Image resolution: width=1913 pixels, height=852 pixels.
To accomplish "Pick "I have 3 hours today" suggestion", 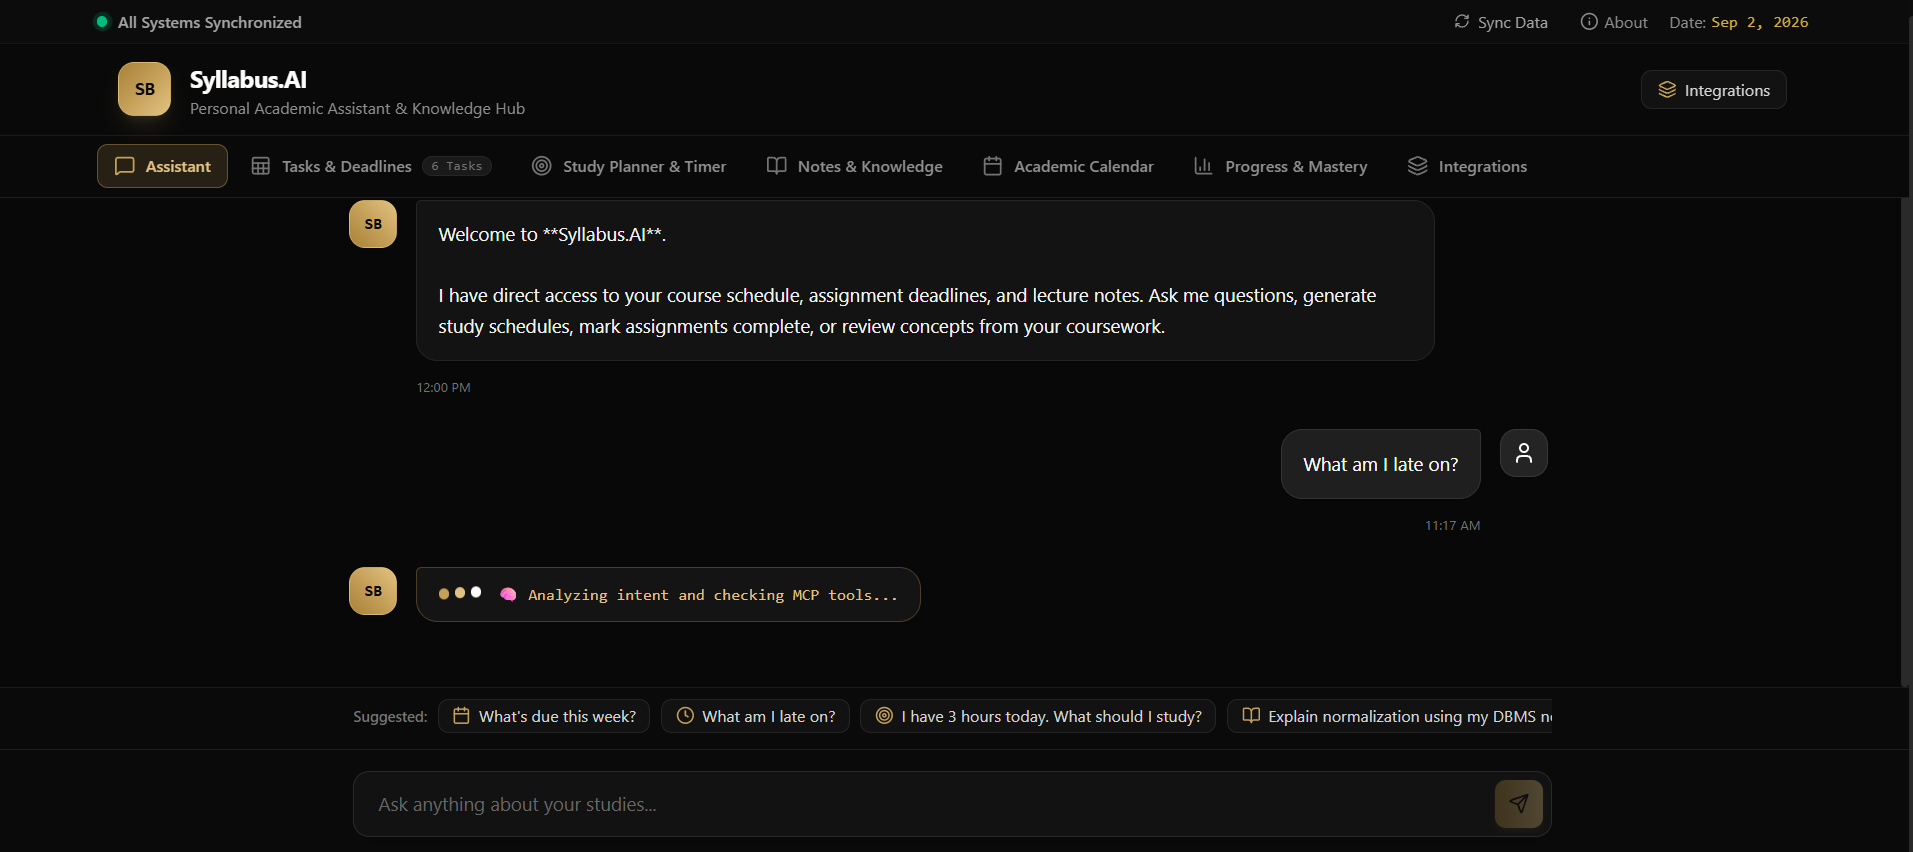I will pyautogui.click(x=1038, y=716).
